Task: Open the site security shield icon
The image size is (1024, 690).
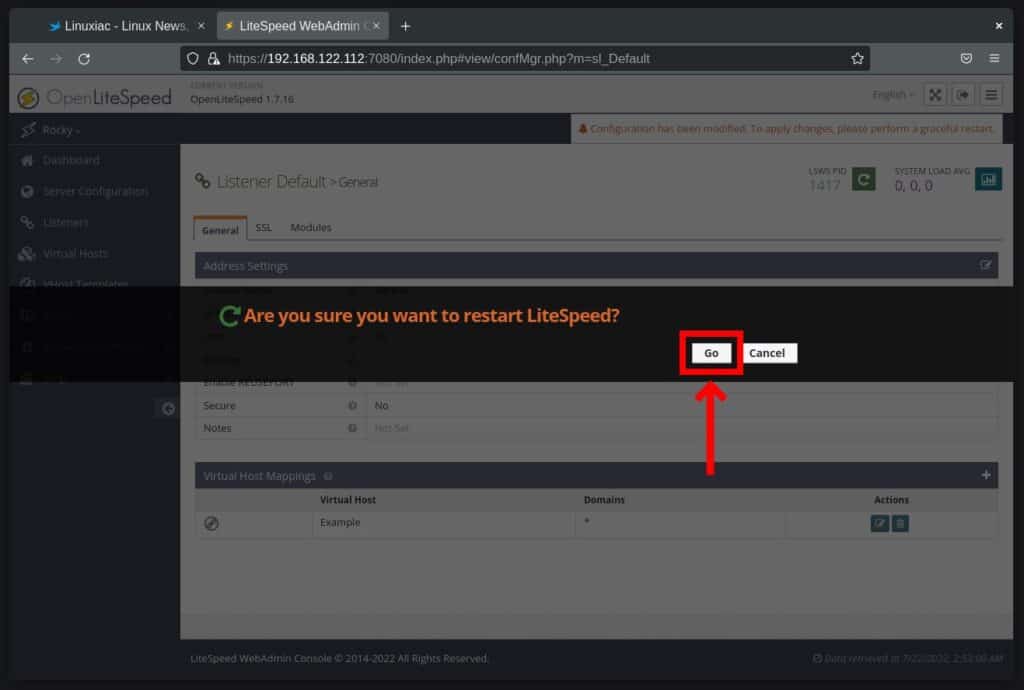Action: (x=192, y=59)
